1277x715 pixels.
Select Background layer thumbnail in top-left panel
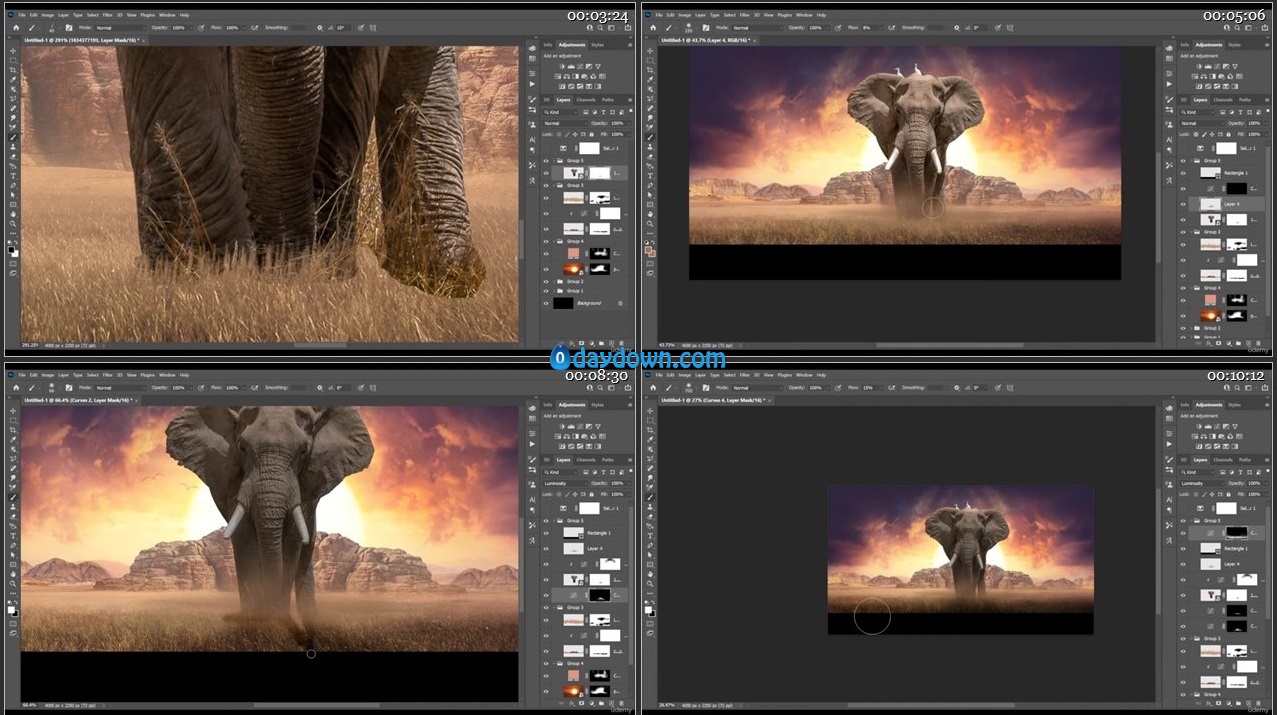point(563,303)
